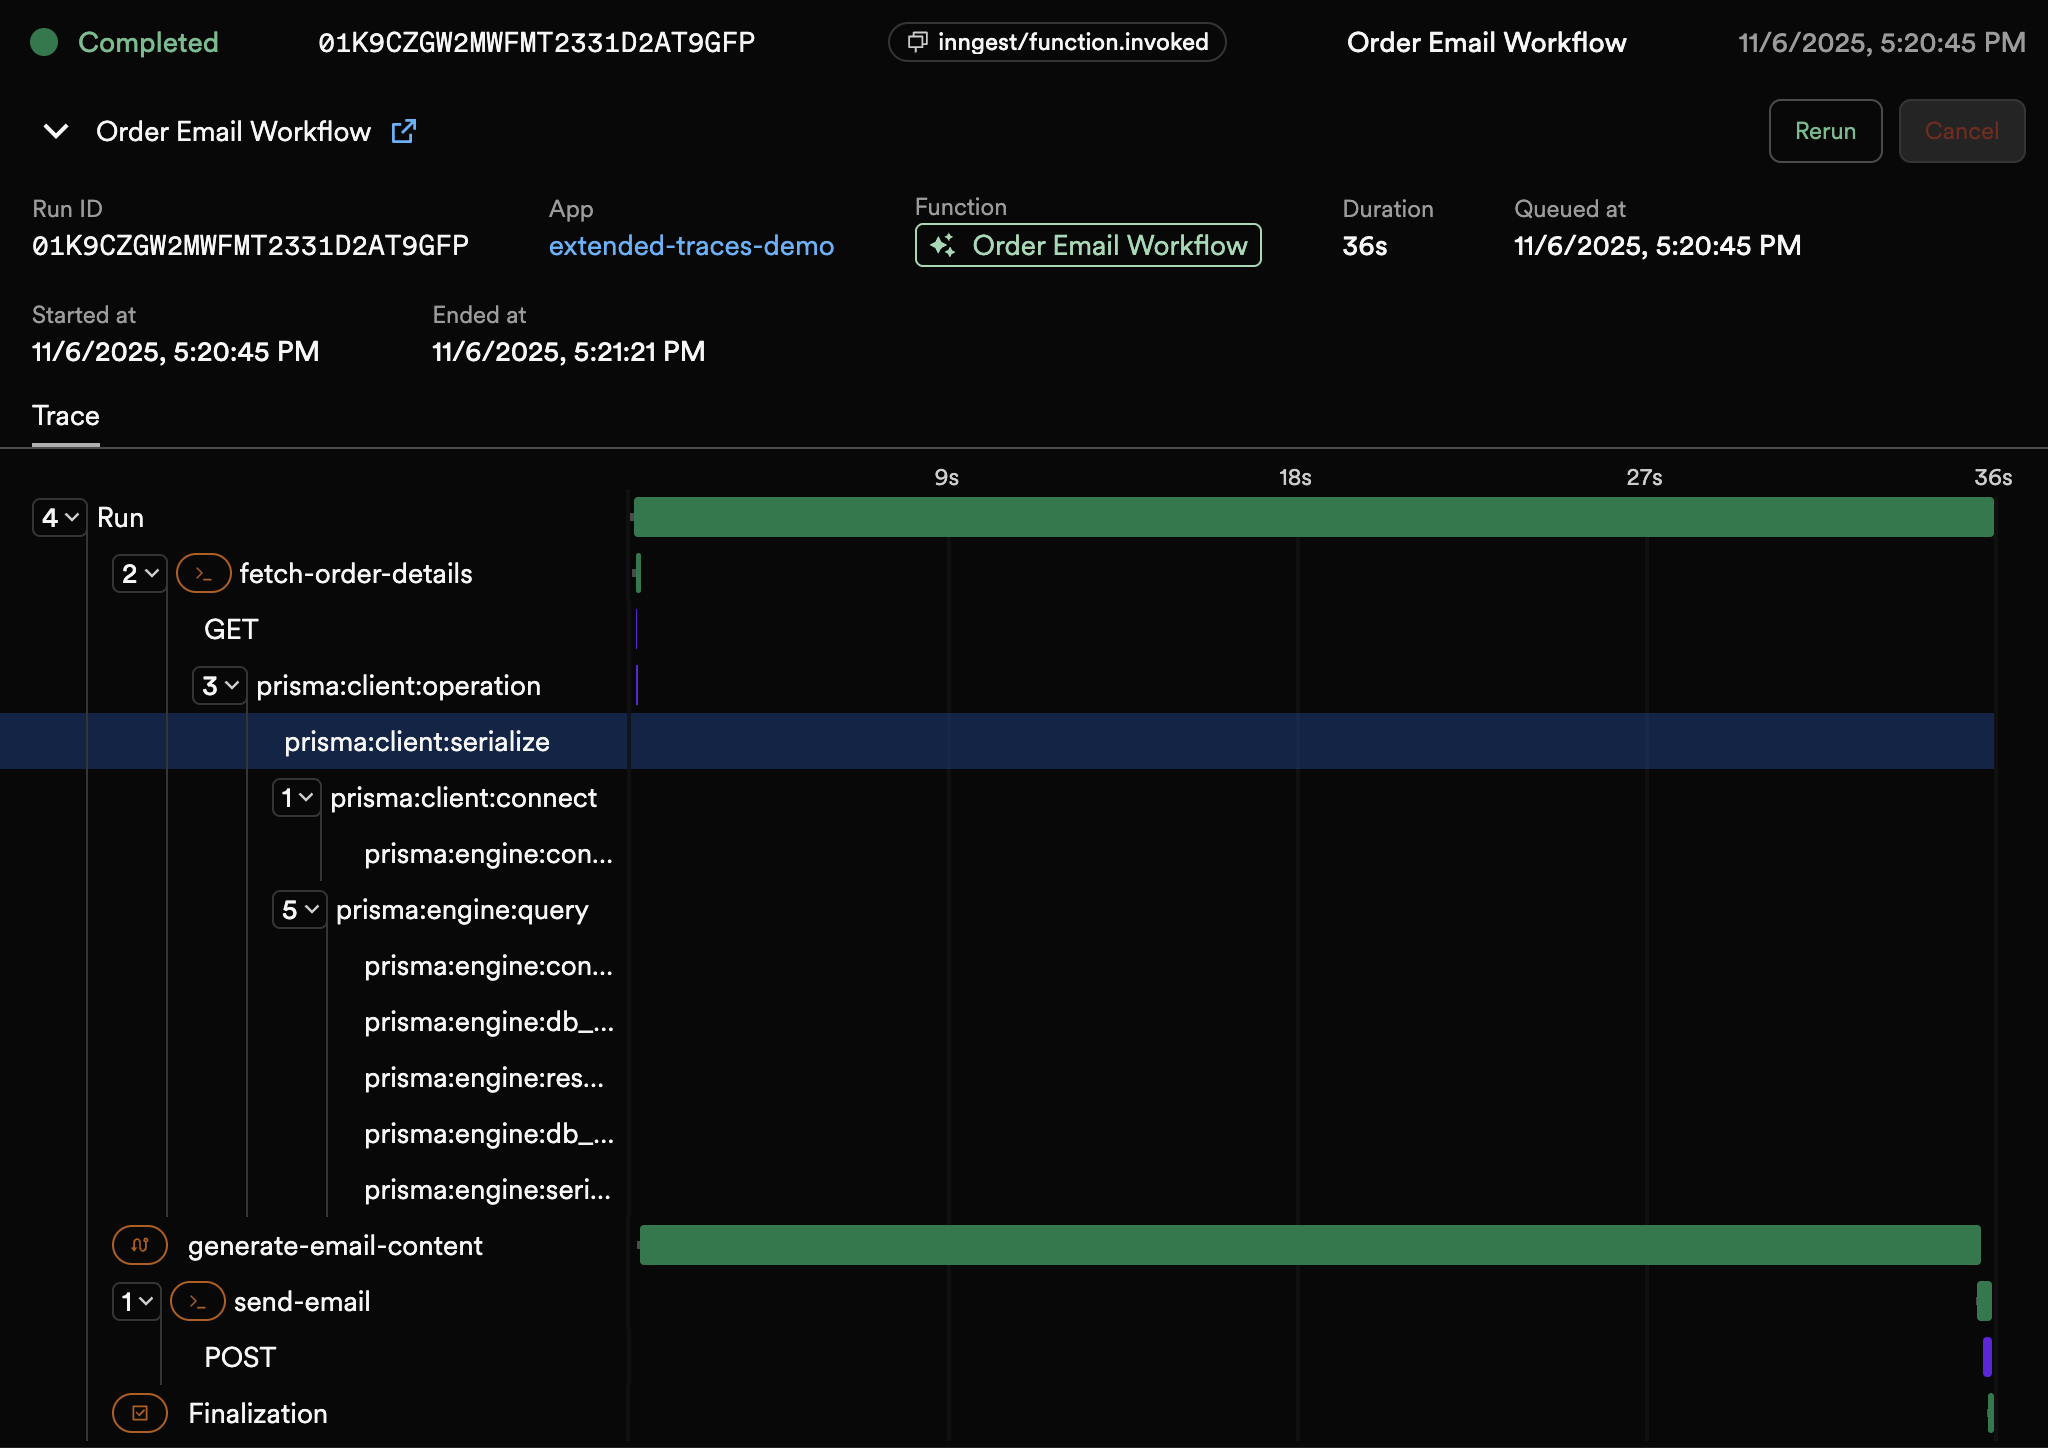Expand the 1-span dropdown on send-email

tap(137, 1301)
